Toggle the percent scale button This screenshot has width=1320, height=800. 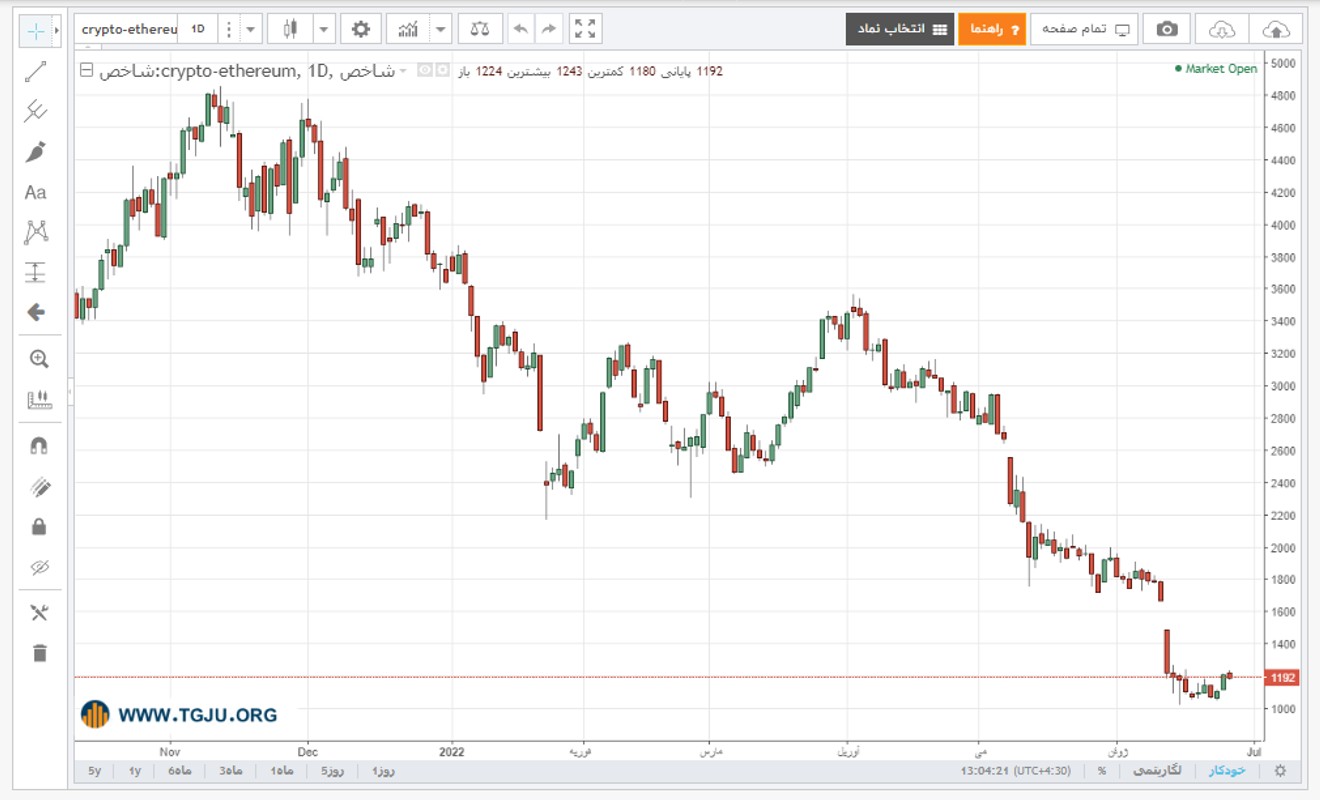pos(1101,771)
